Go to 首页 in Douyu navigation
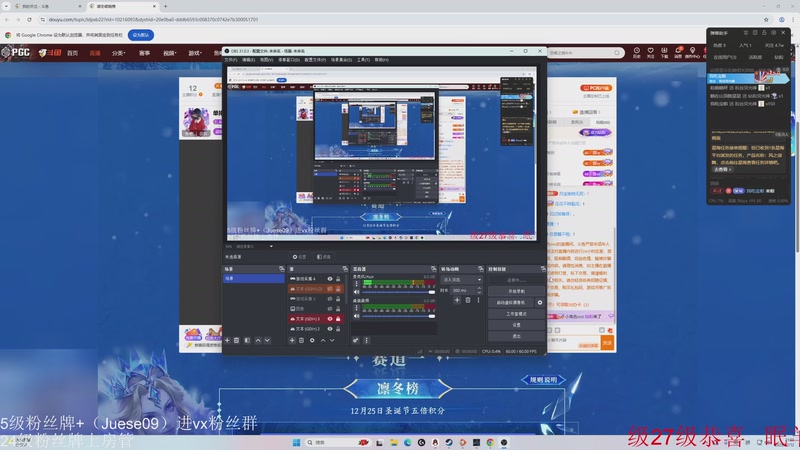The height and width of the screenshot is (450, 800). click(72, 53)
